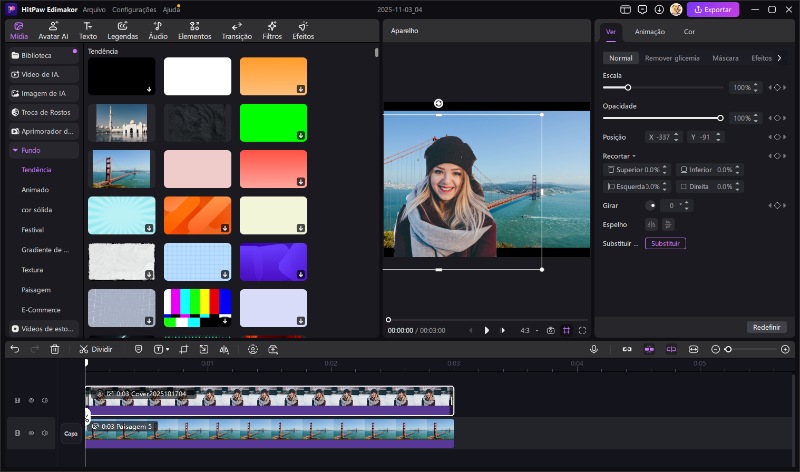Click the Exportar button

[x=713, y=9]
